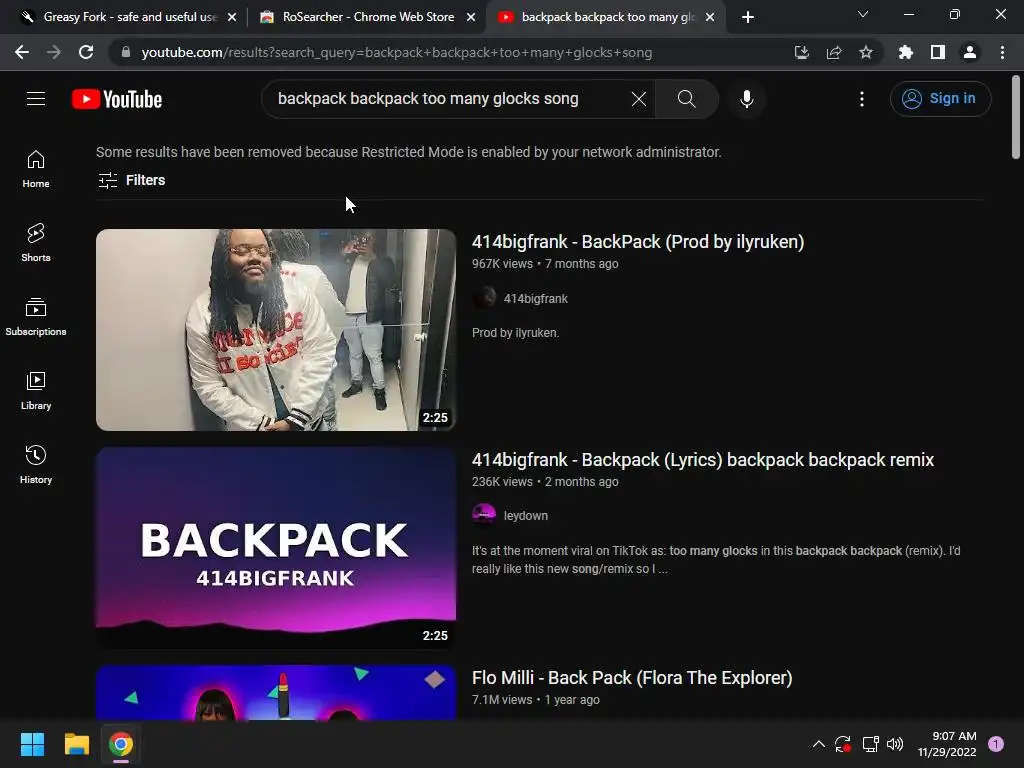Click the magnifier search button

click(686, 99)
